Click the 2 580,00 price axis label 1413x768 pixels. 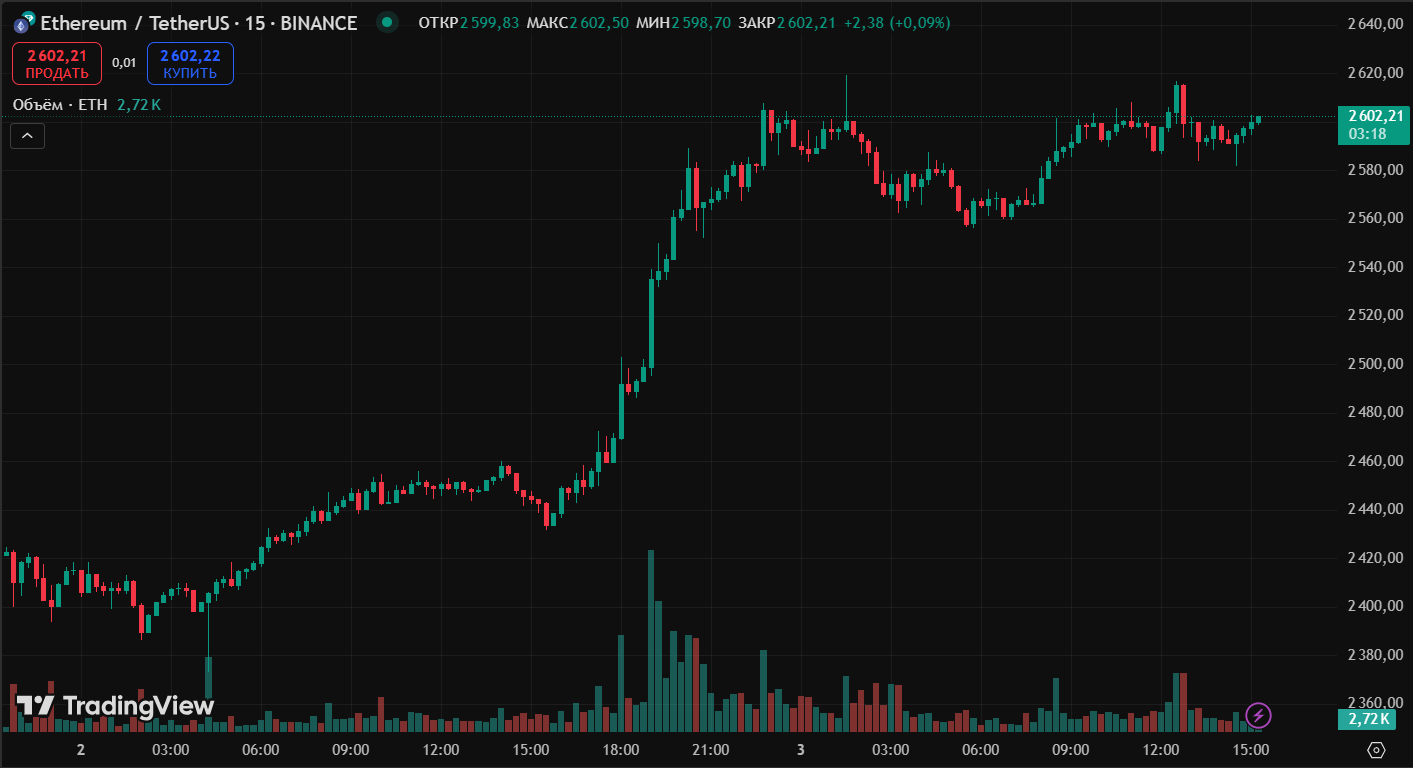1375,170
